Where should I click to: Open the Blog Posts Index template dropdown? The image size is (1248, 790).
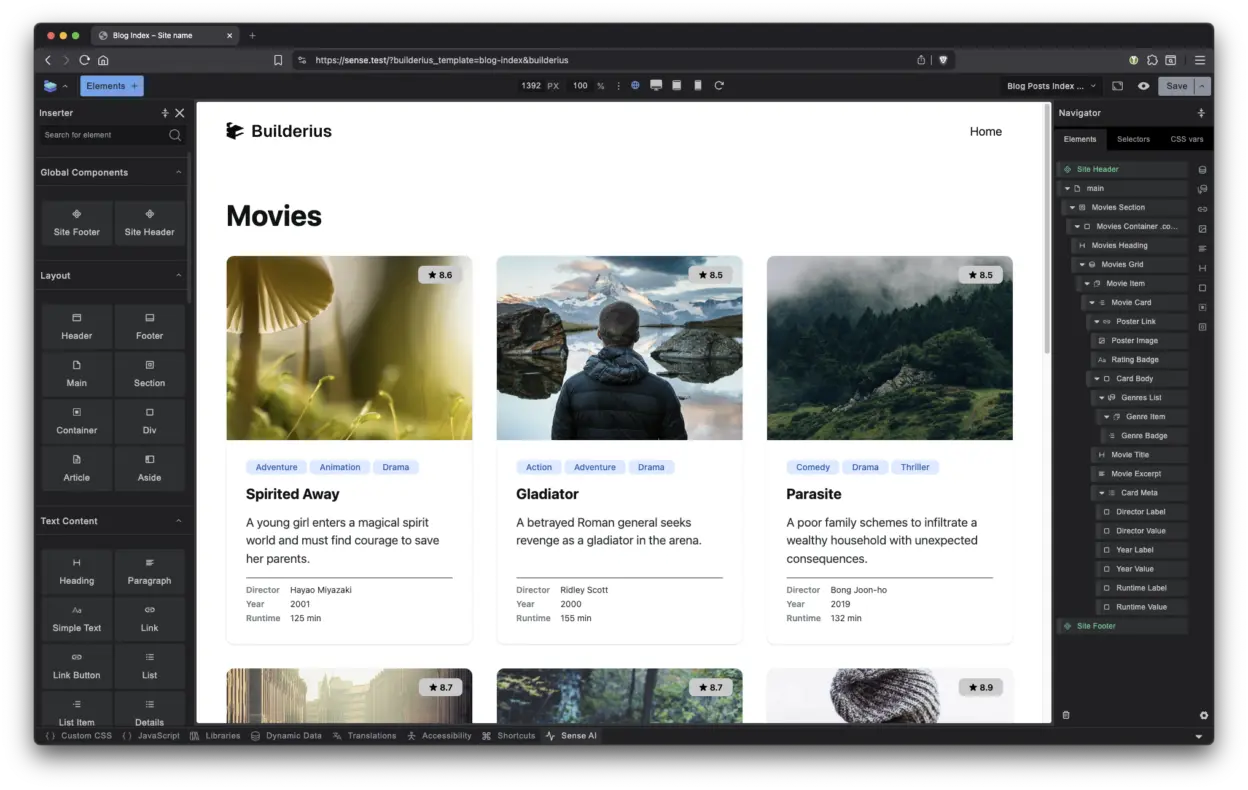tap(1051, 86)
